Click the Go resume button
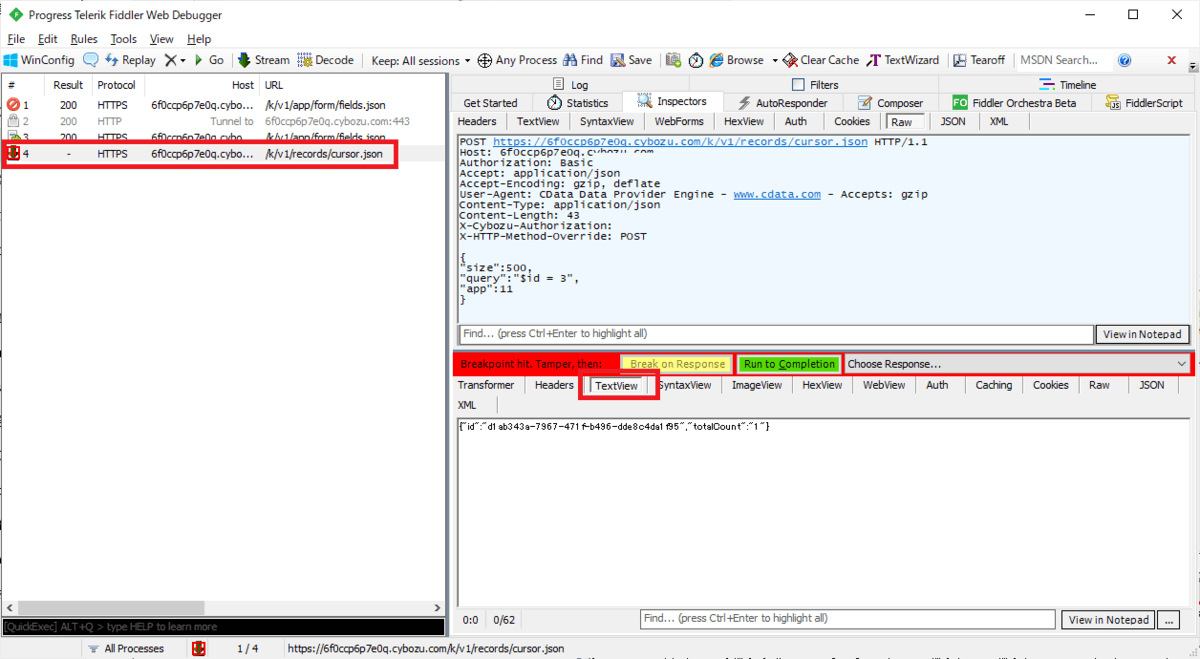The width and height of the screenshot is (1200, 659). [209, 60]
